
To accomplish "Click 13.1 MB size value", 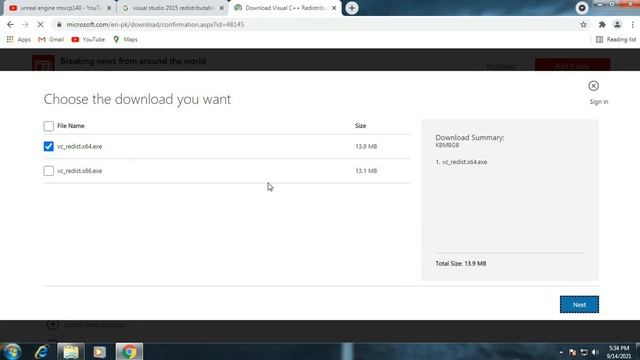I will click(x=366, y=171).
